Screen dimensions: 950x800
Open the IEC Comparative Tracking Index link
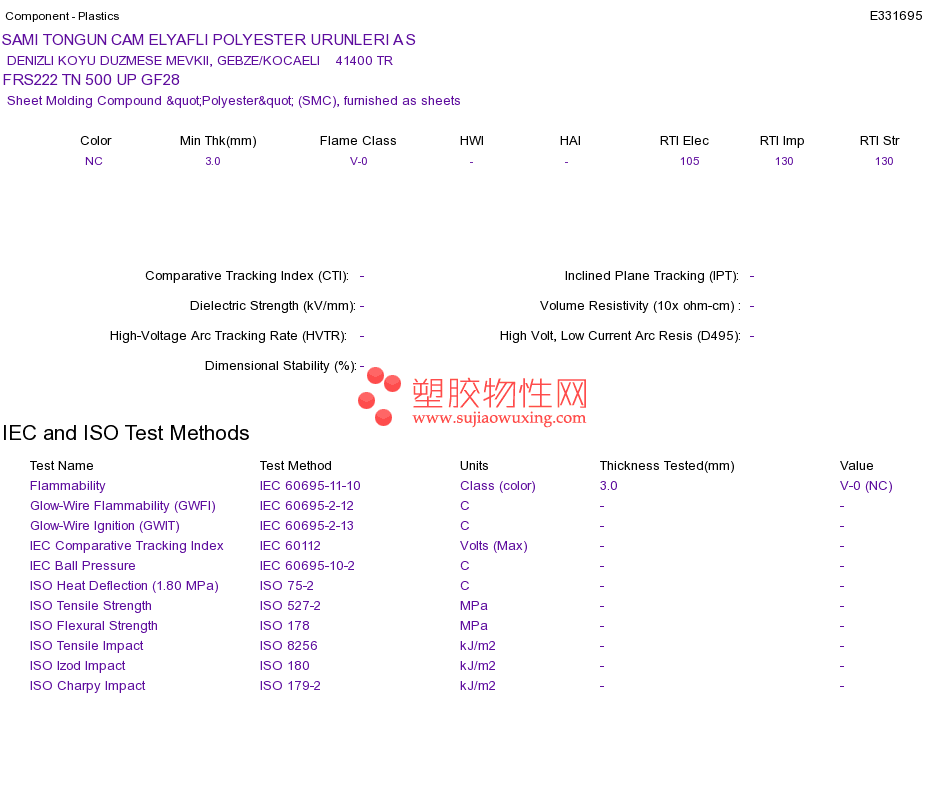pos(127,546)
